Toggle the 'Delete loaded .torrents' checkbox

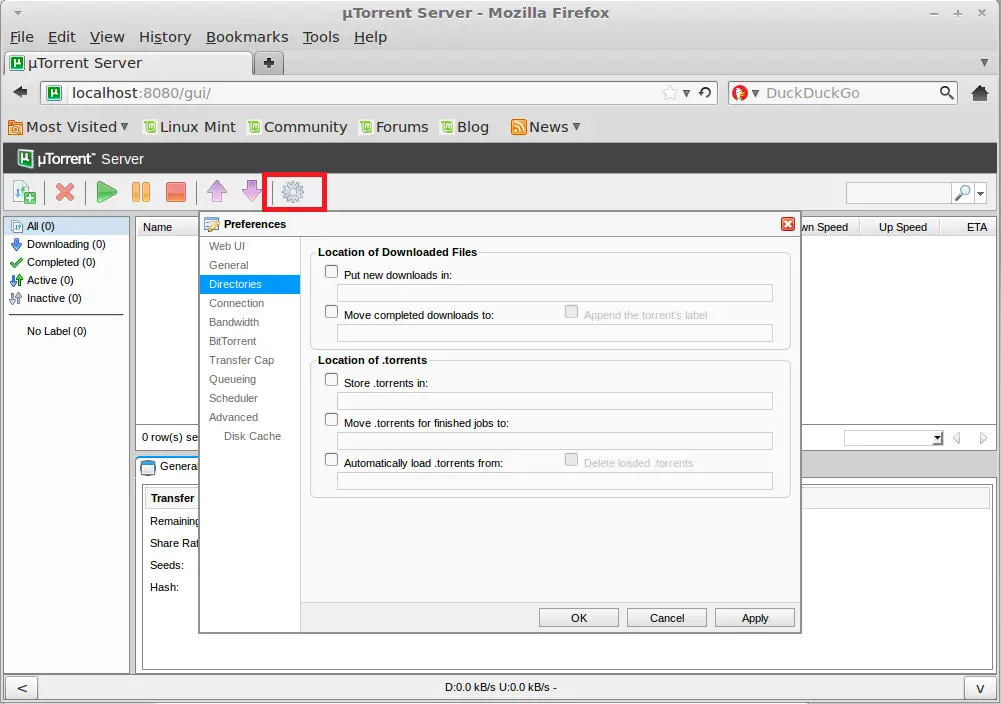[571, 460]
